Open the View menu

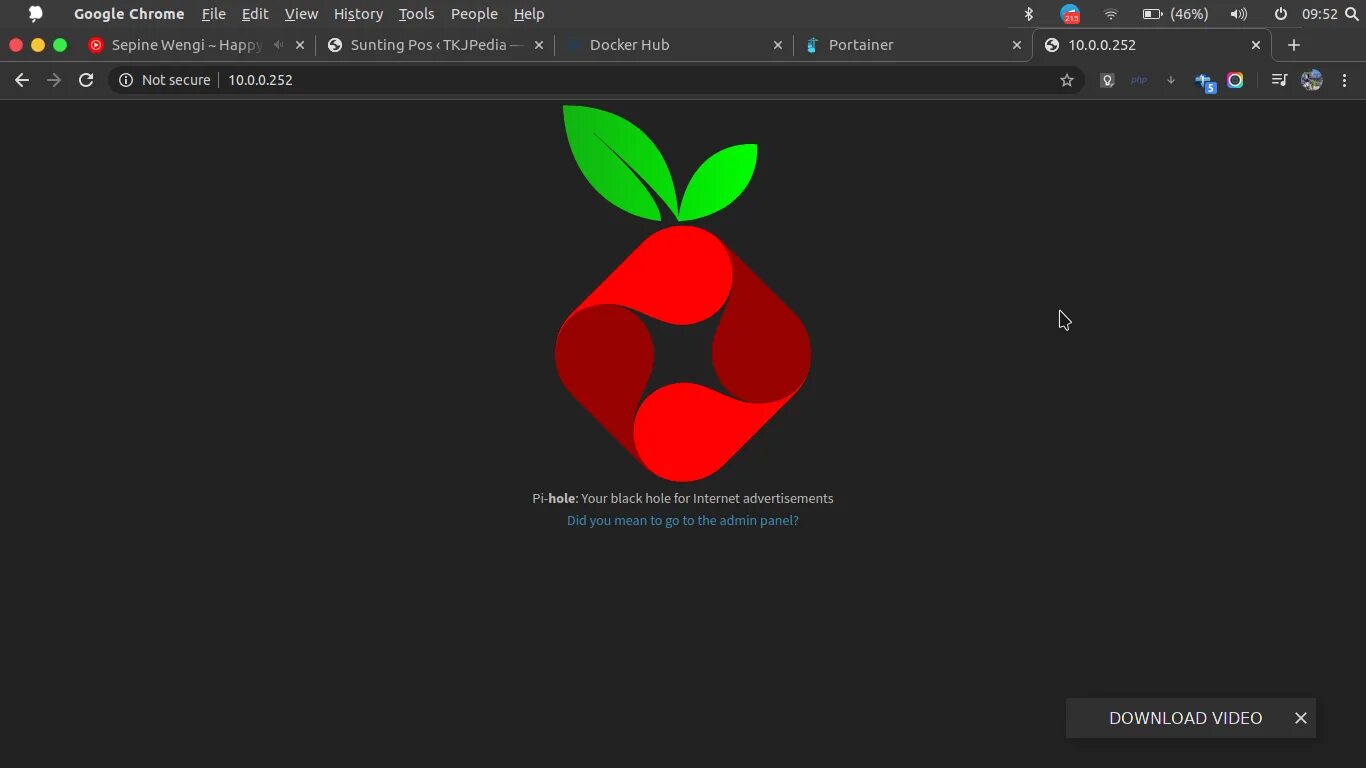click(x=301, y=14)
